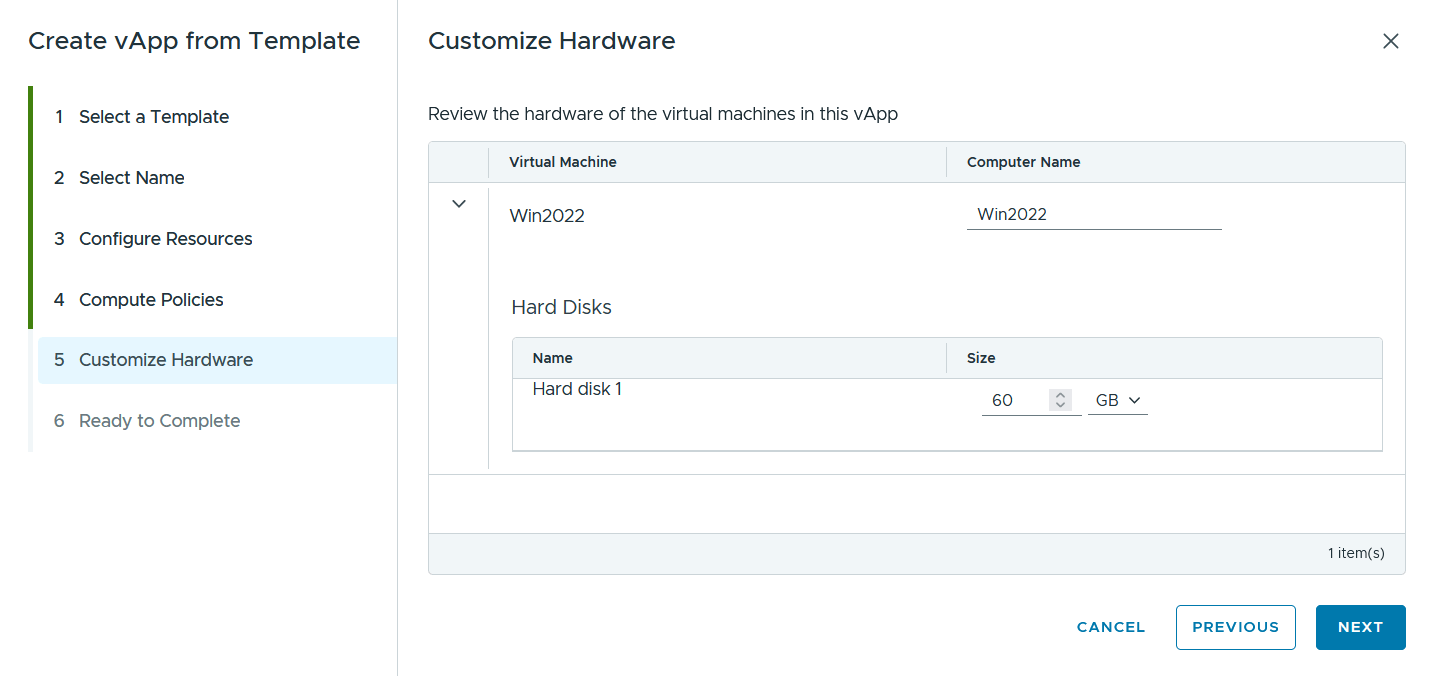Click the Virtual Machine column header
Viewport: 1431px width, 676px height.
pos(563,162)
